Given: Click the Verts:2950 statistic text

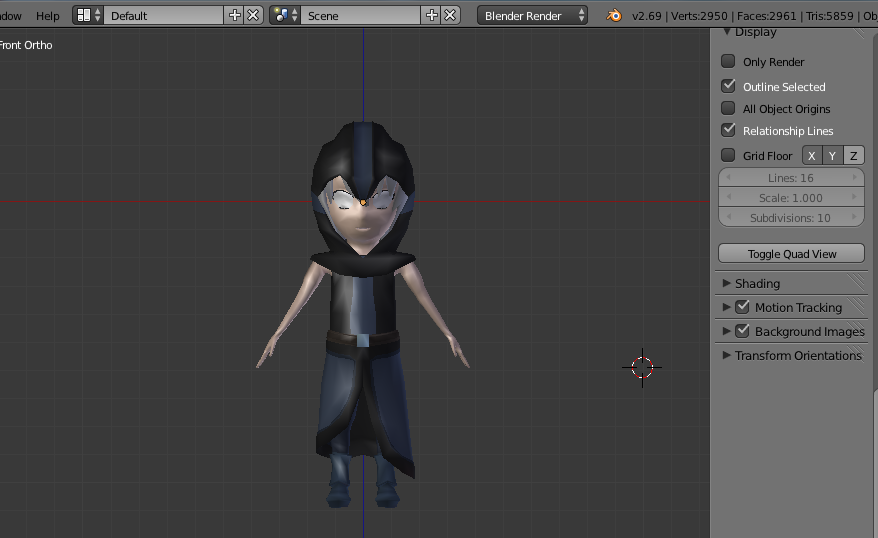Looking at the screenshot, I should (699, 16).
